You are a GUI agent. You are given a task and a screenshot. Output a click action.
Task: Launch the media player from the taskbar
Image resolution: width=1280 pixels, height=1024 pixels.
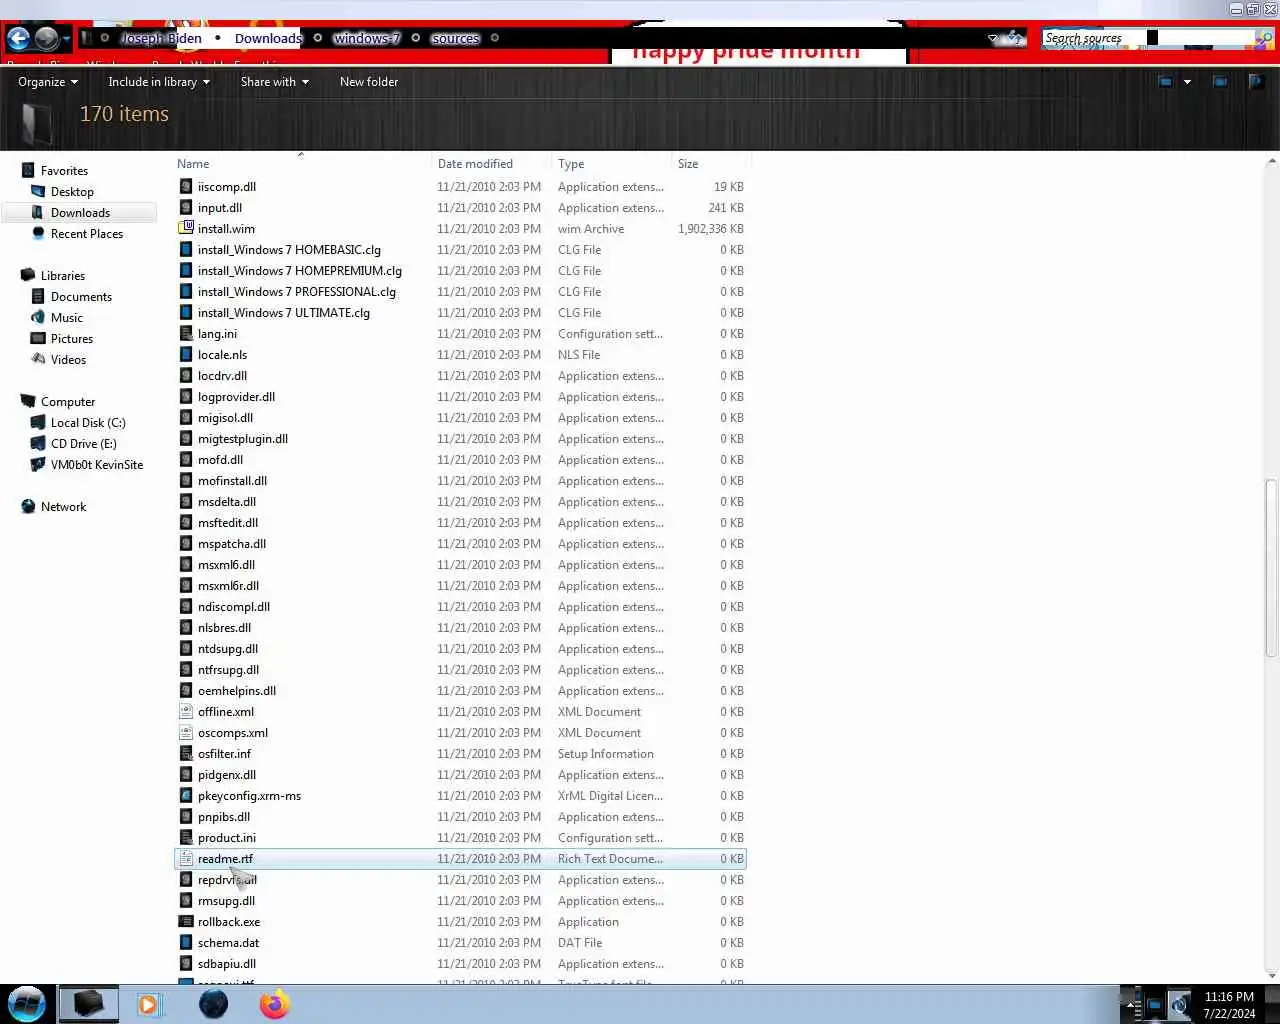click(148, 1004)
